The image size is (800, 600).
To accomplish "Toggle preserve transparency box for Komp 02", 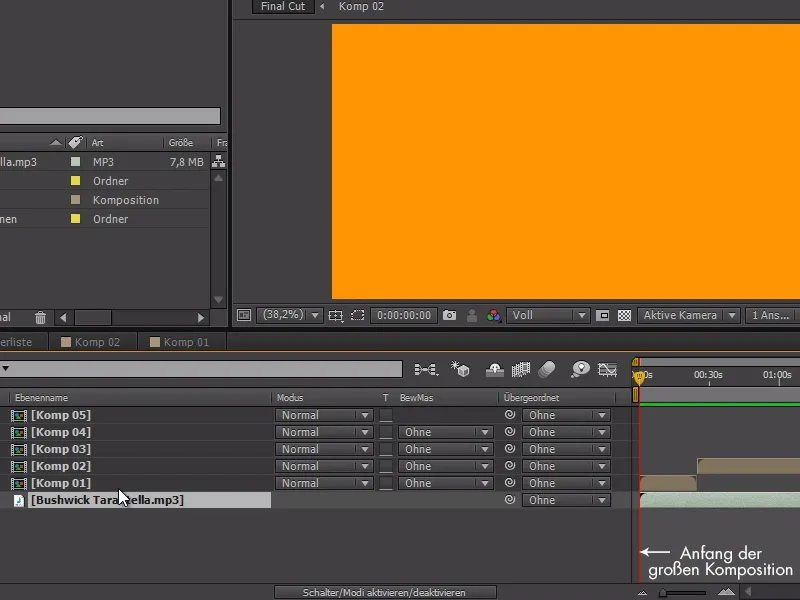I will click(386, 466).
